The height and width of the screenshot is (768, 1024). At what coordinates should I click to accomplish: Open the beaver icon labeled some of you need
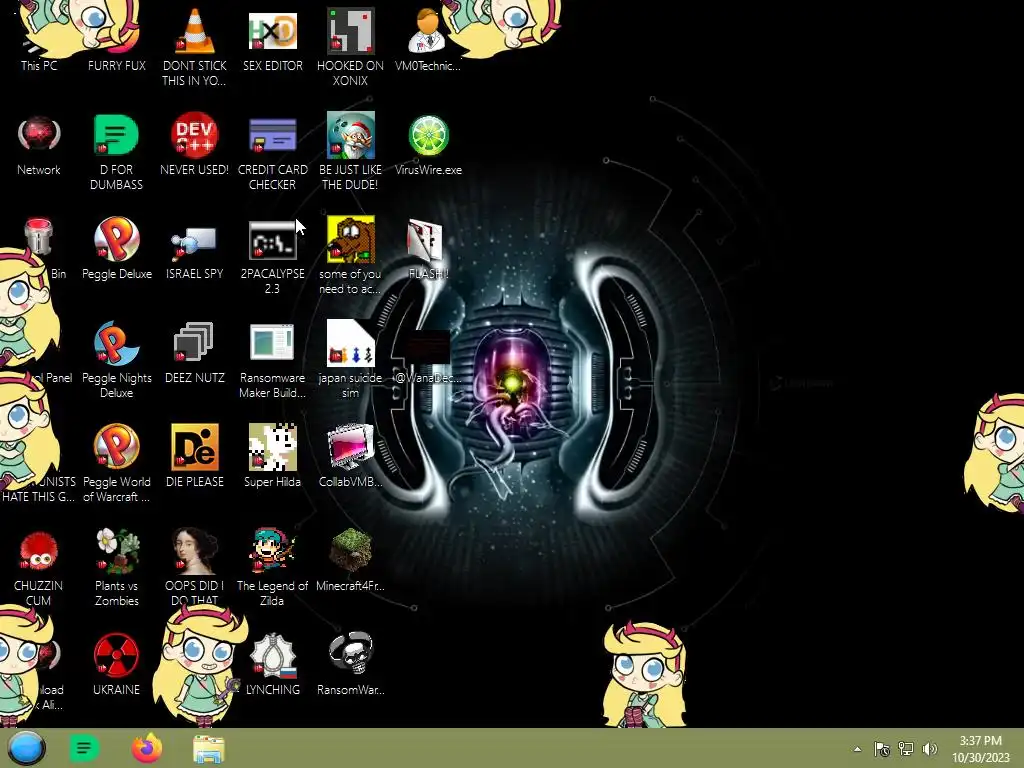point(351,256)
